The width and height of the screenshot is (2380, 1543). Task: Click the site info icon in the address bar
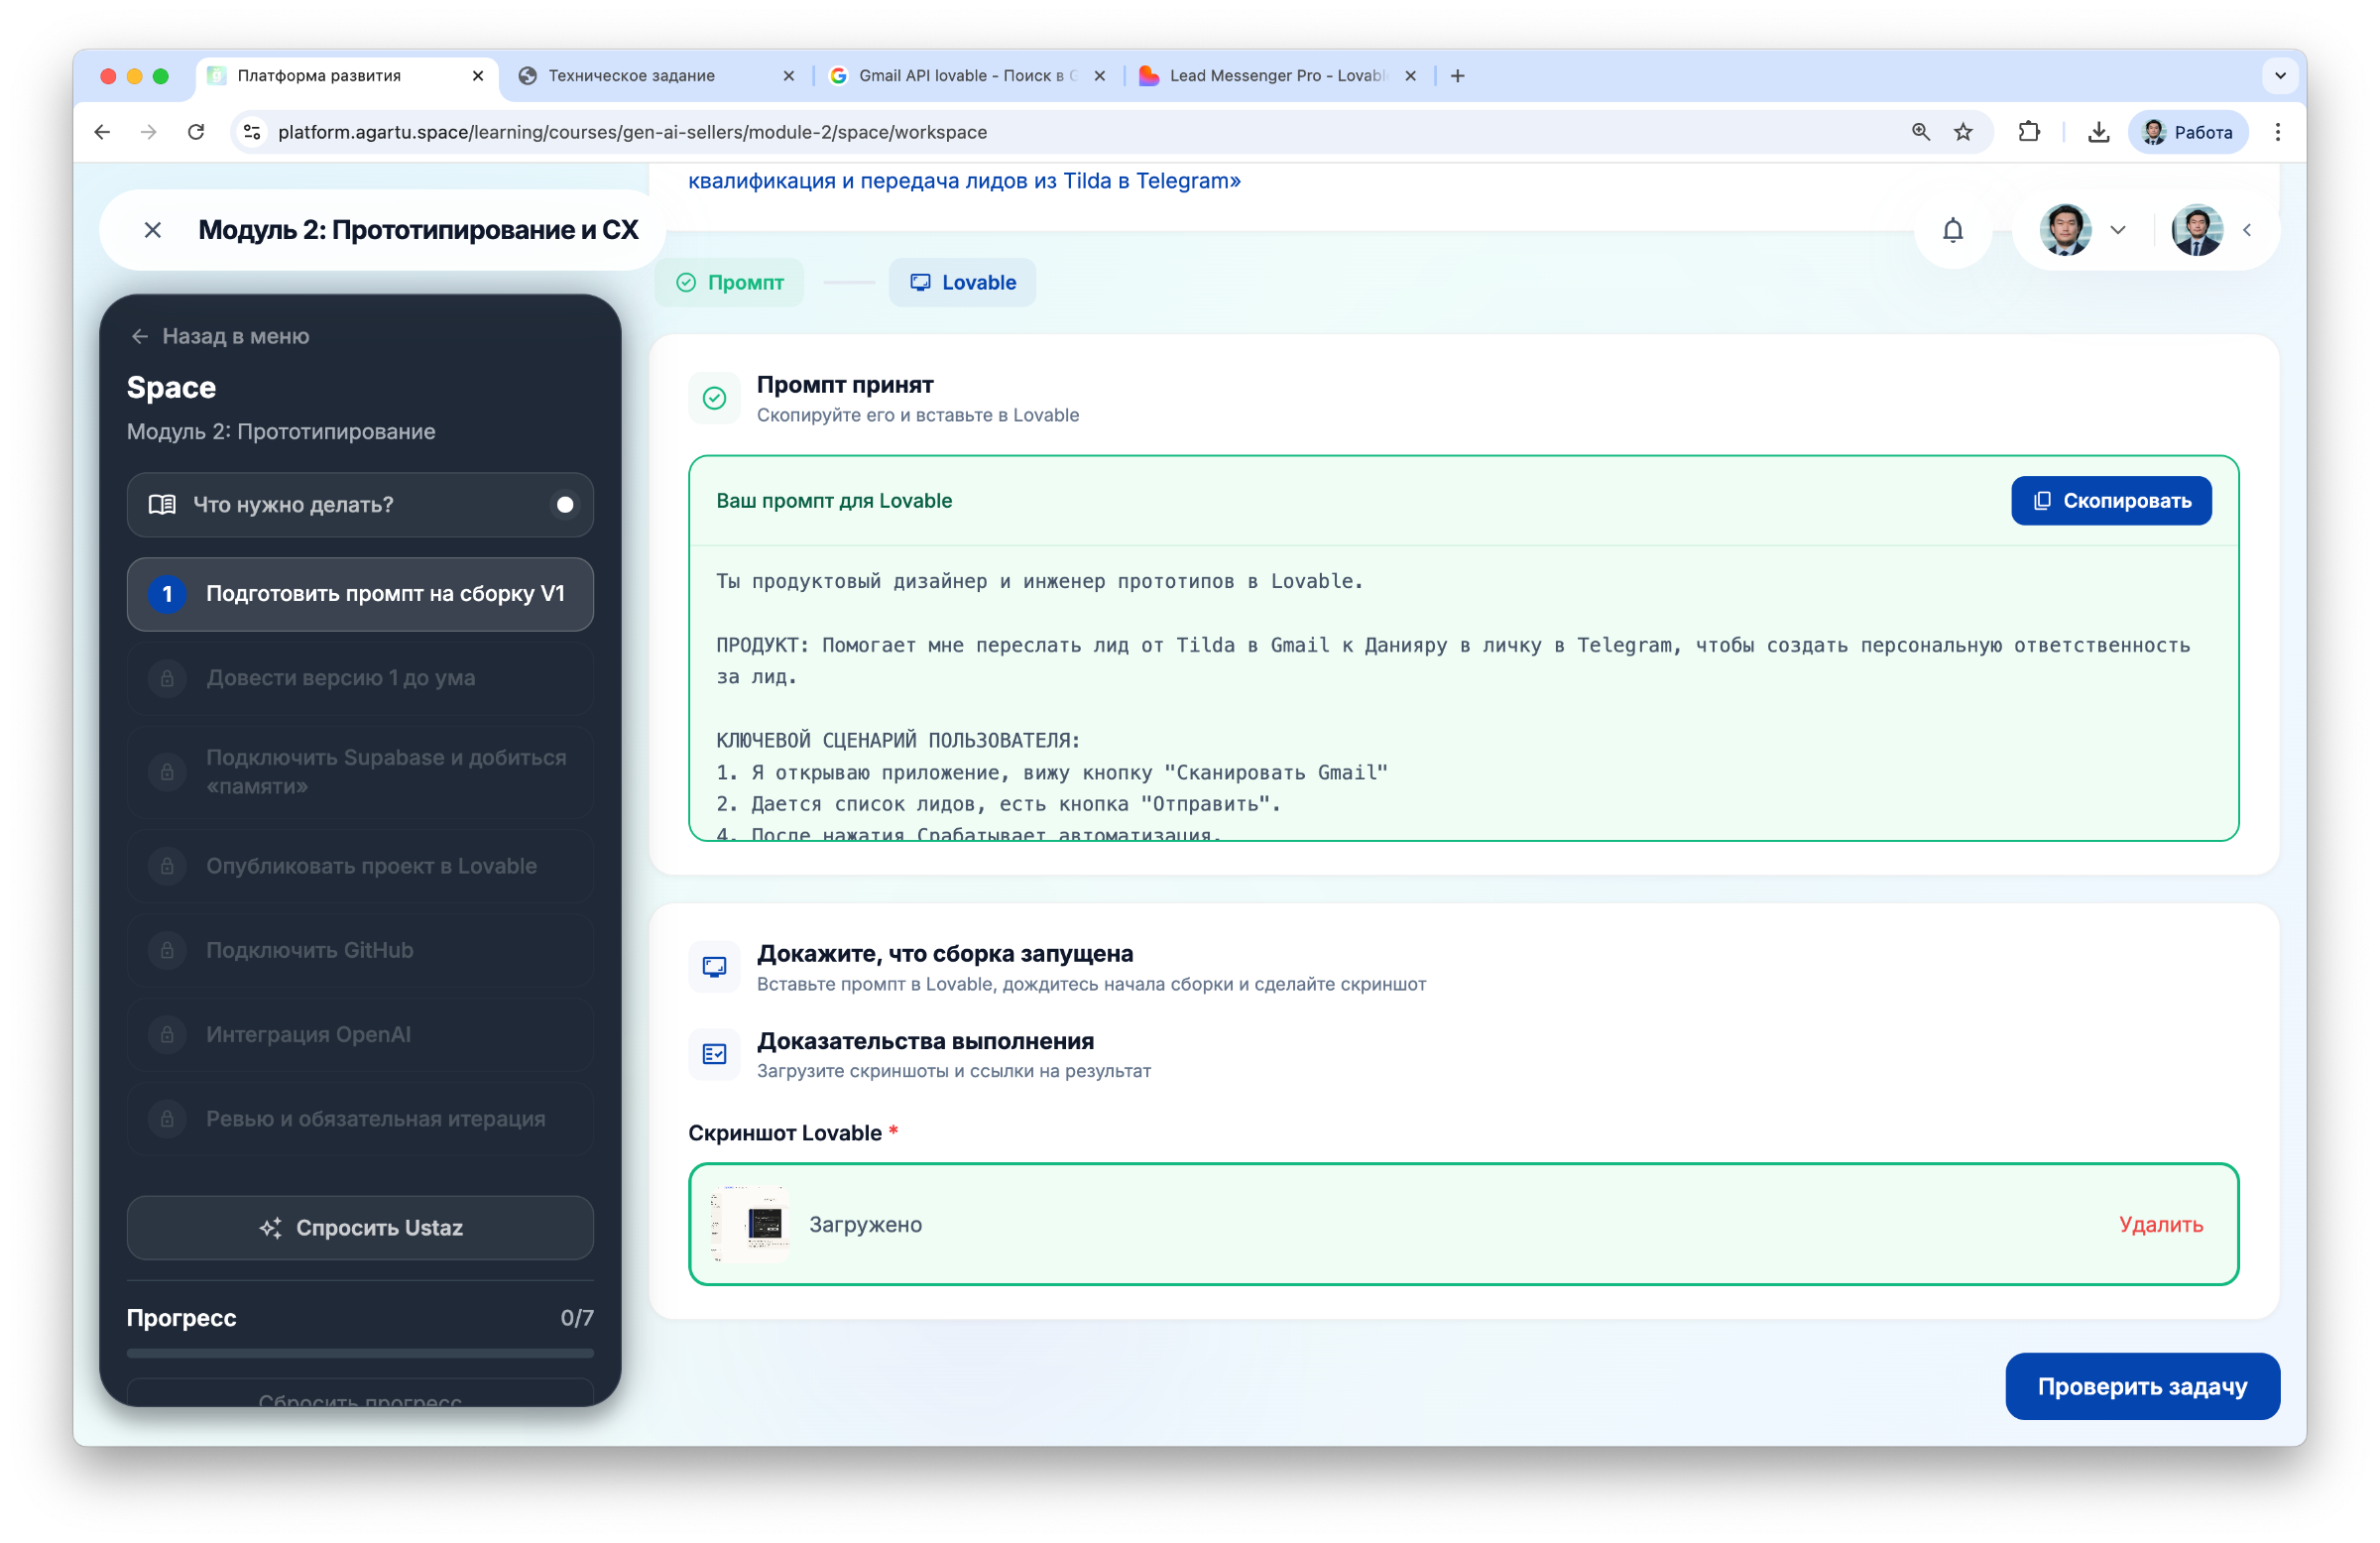(253, 132)
